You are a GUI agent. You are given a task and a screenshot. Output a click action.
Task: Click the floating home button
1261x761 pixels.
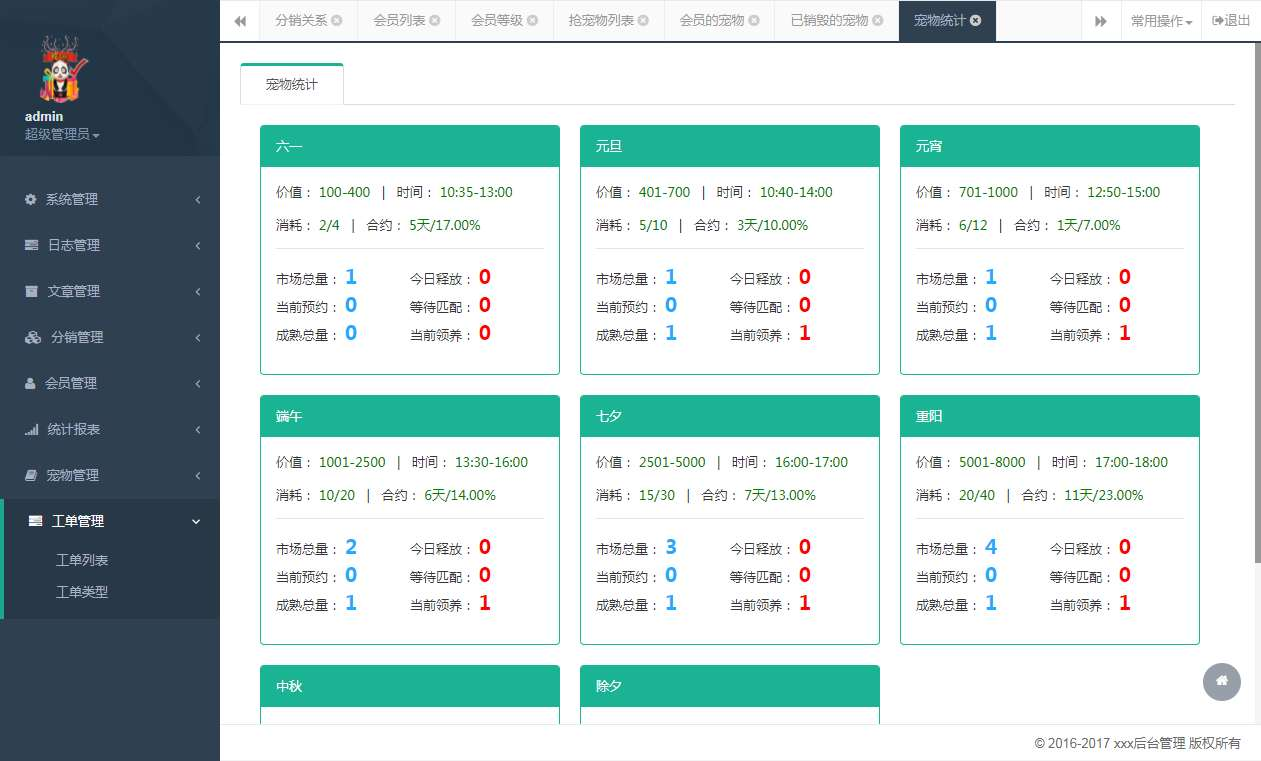[x=1221, y=682]
